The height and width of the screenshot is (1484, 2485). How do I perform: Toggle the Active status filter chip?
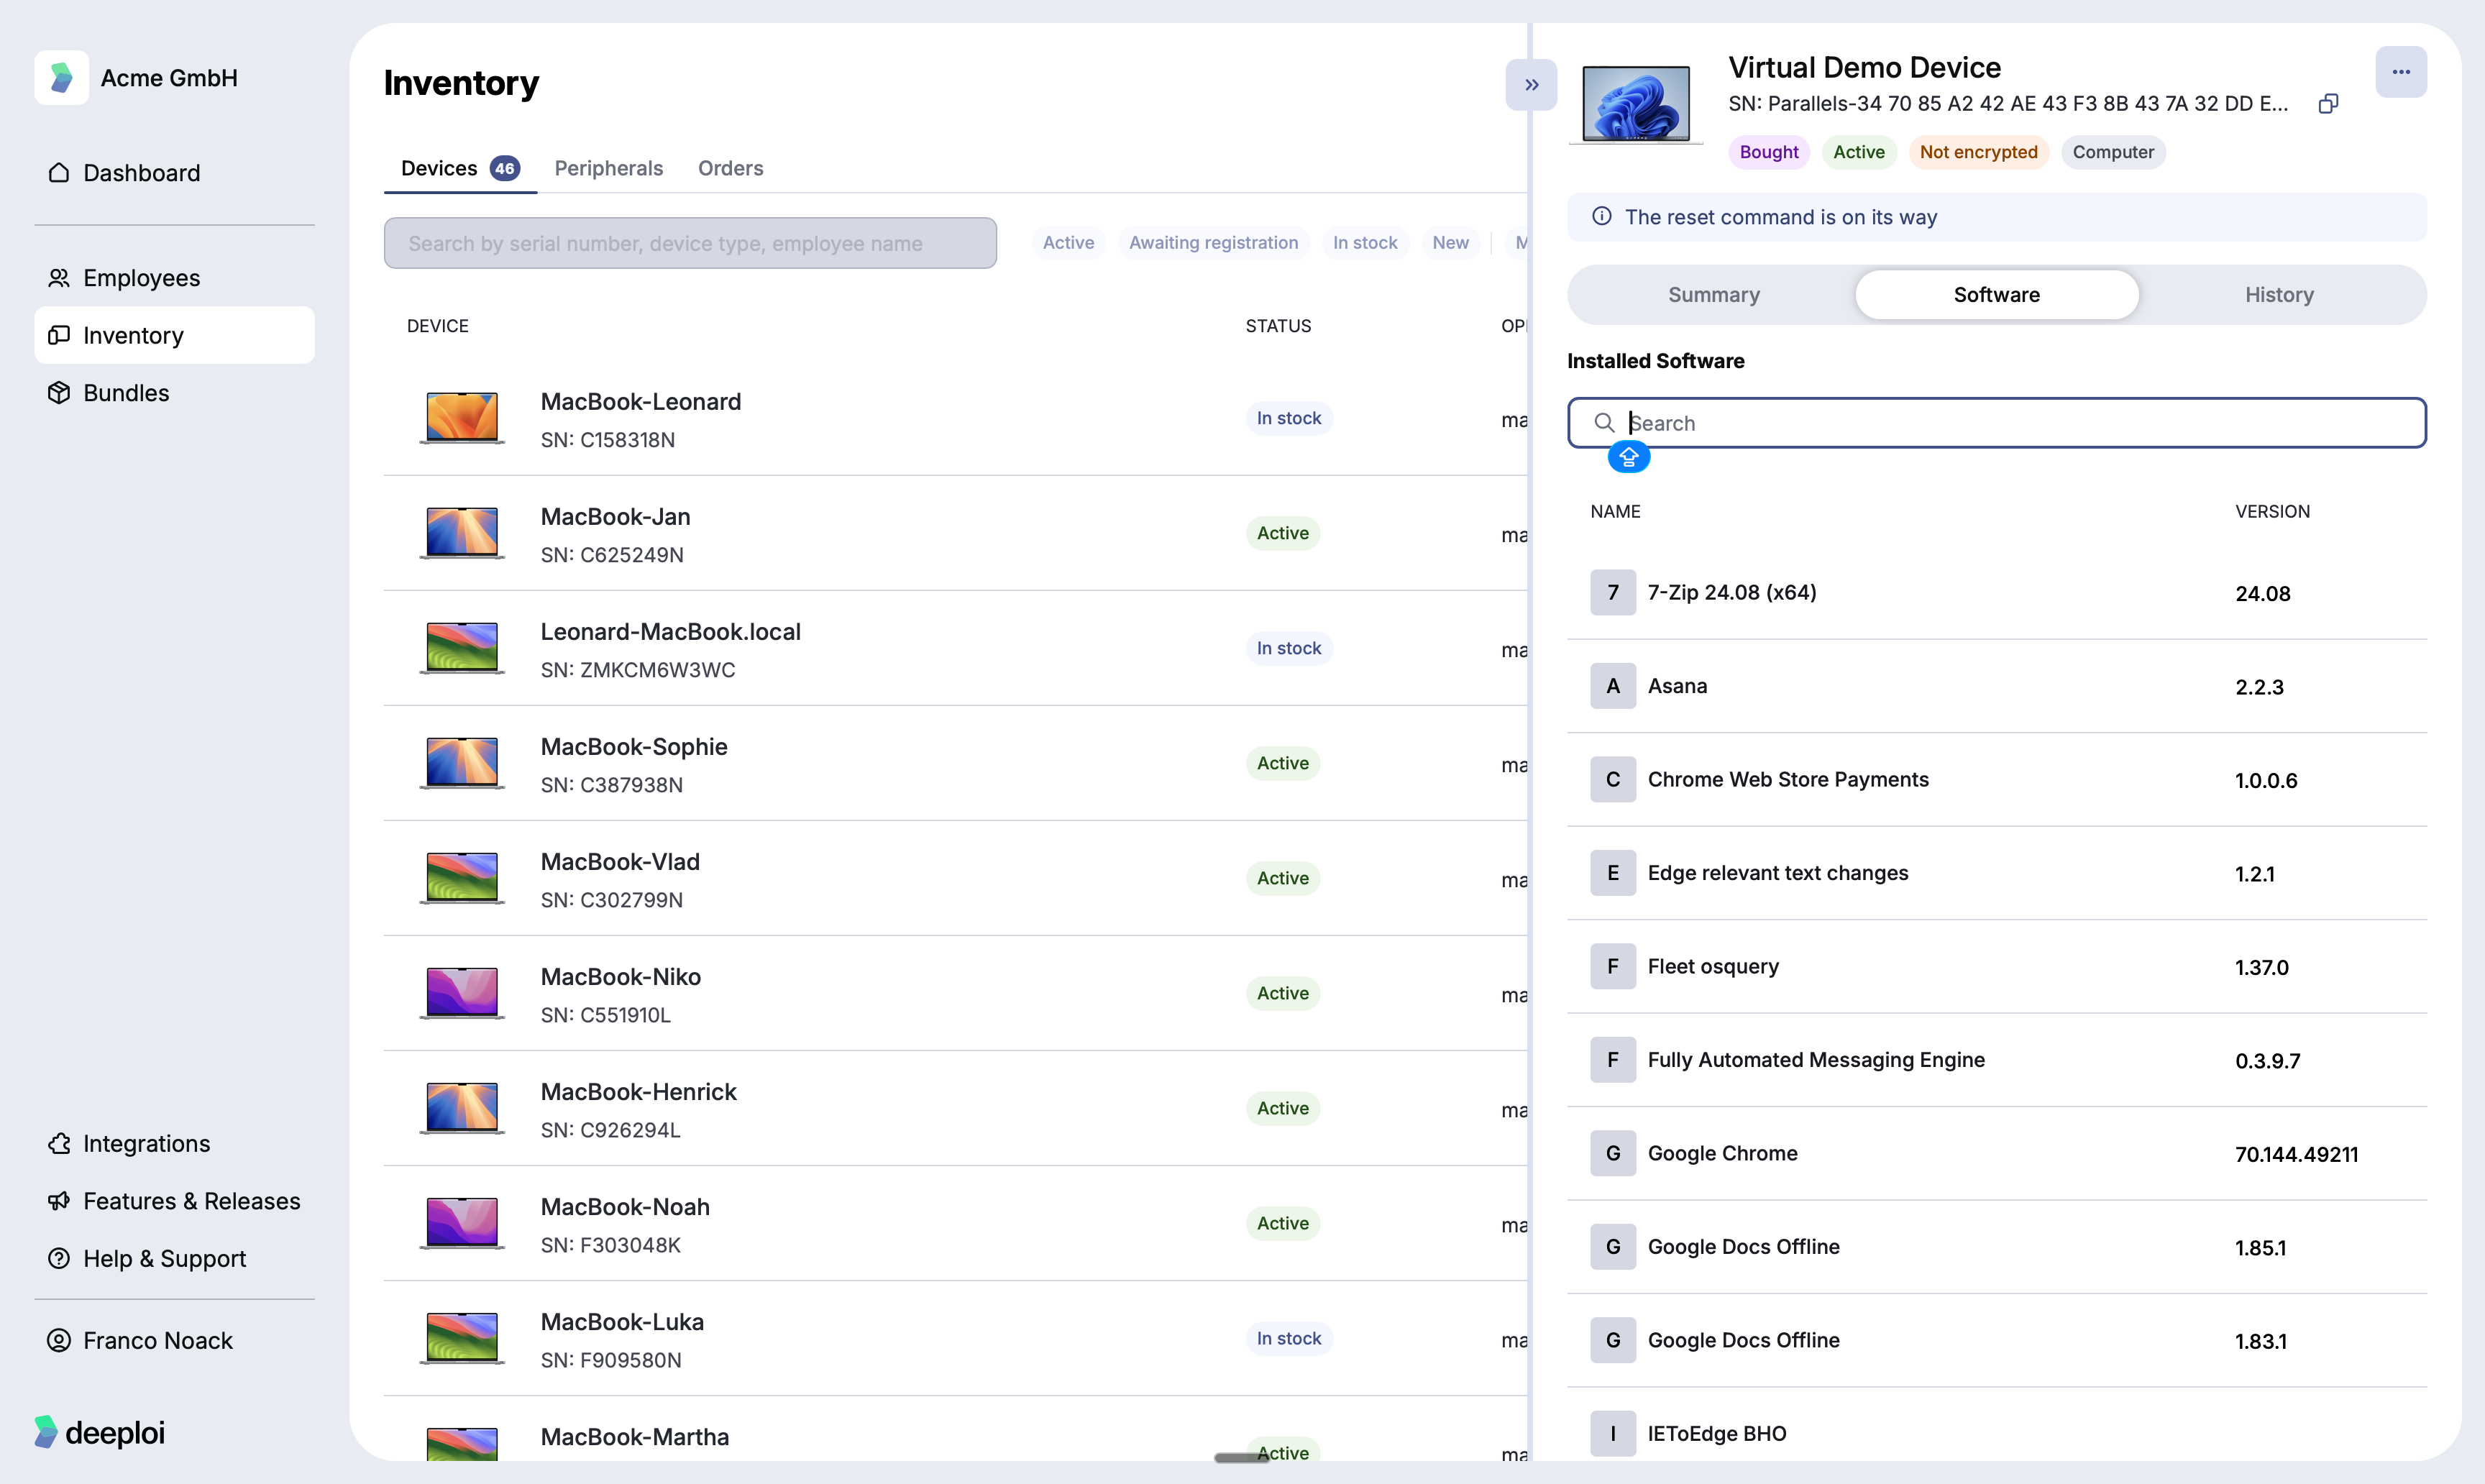coord(1068,243)
